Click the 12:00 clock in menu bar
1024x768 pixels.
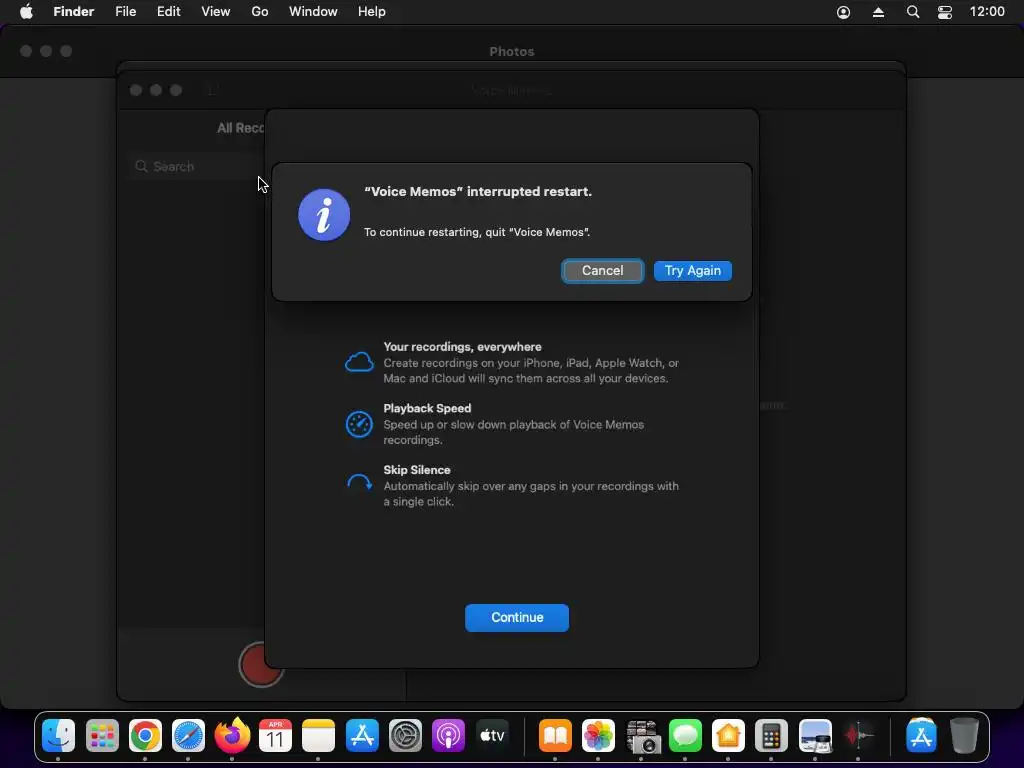987,12
